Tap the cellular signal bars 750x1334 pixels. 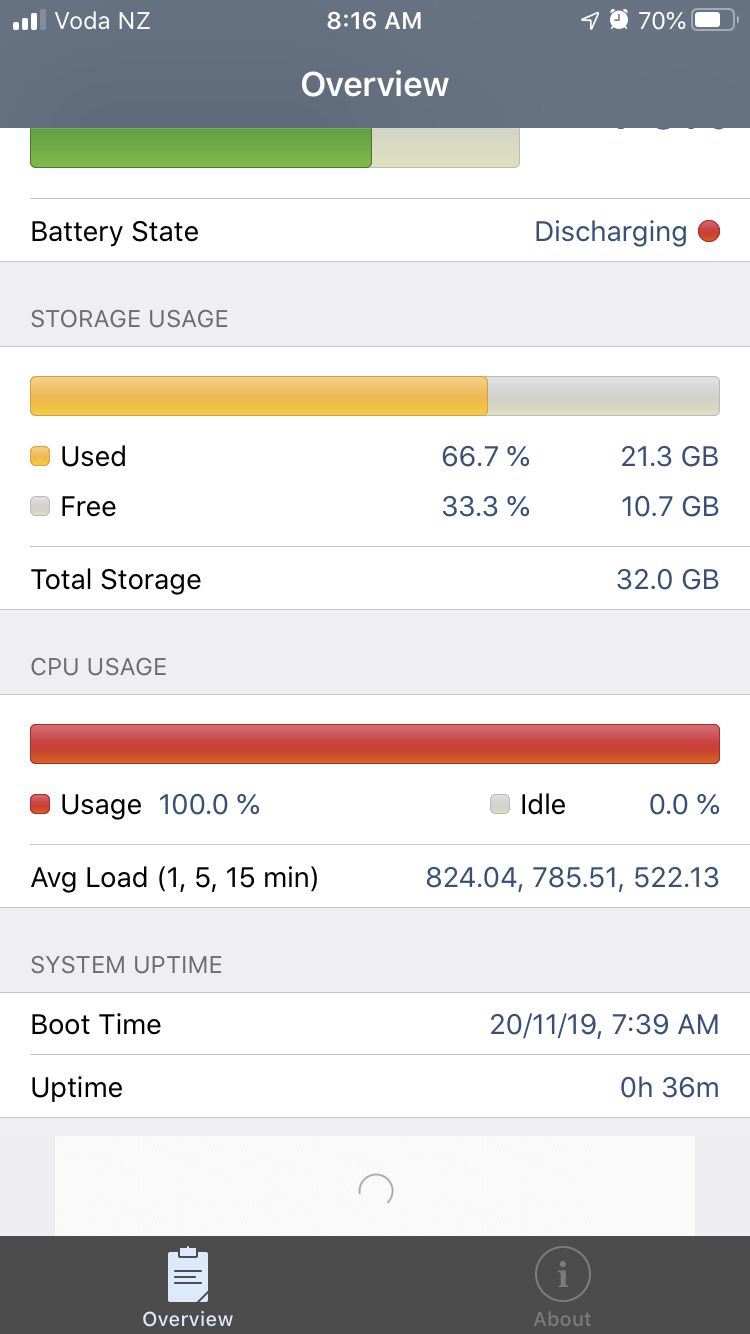coord(29,20)
